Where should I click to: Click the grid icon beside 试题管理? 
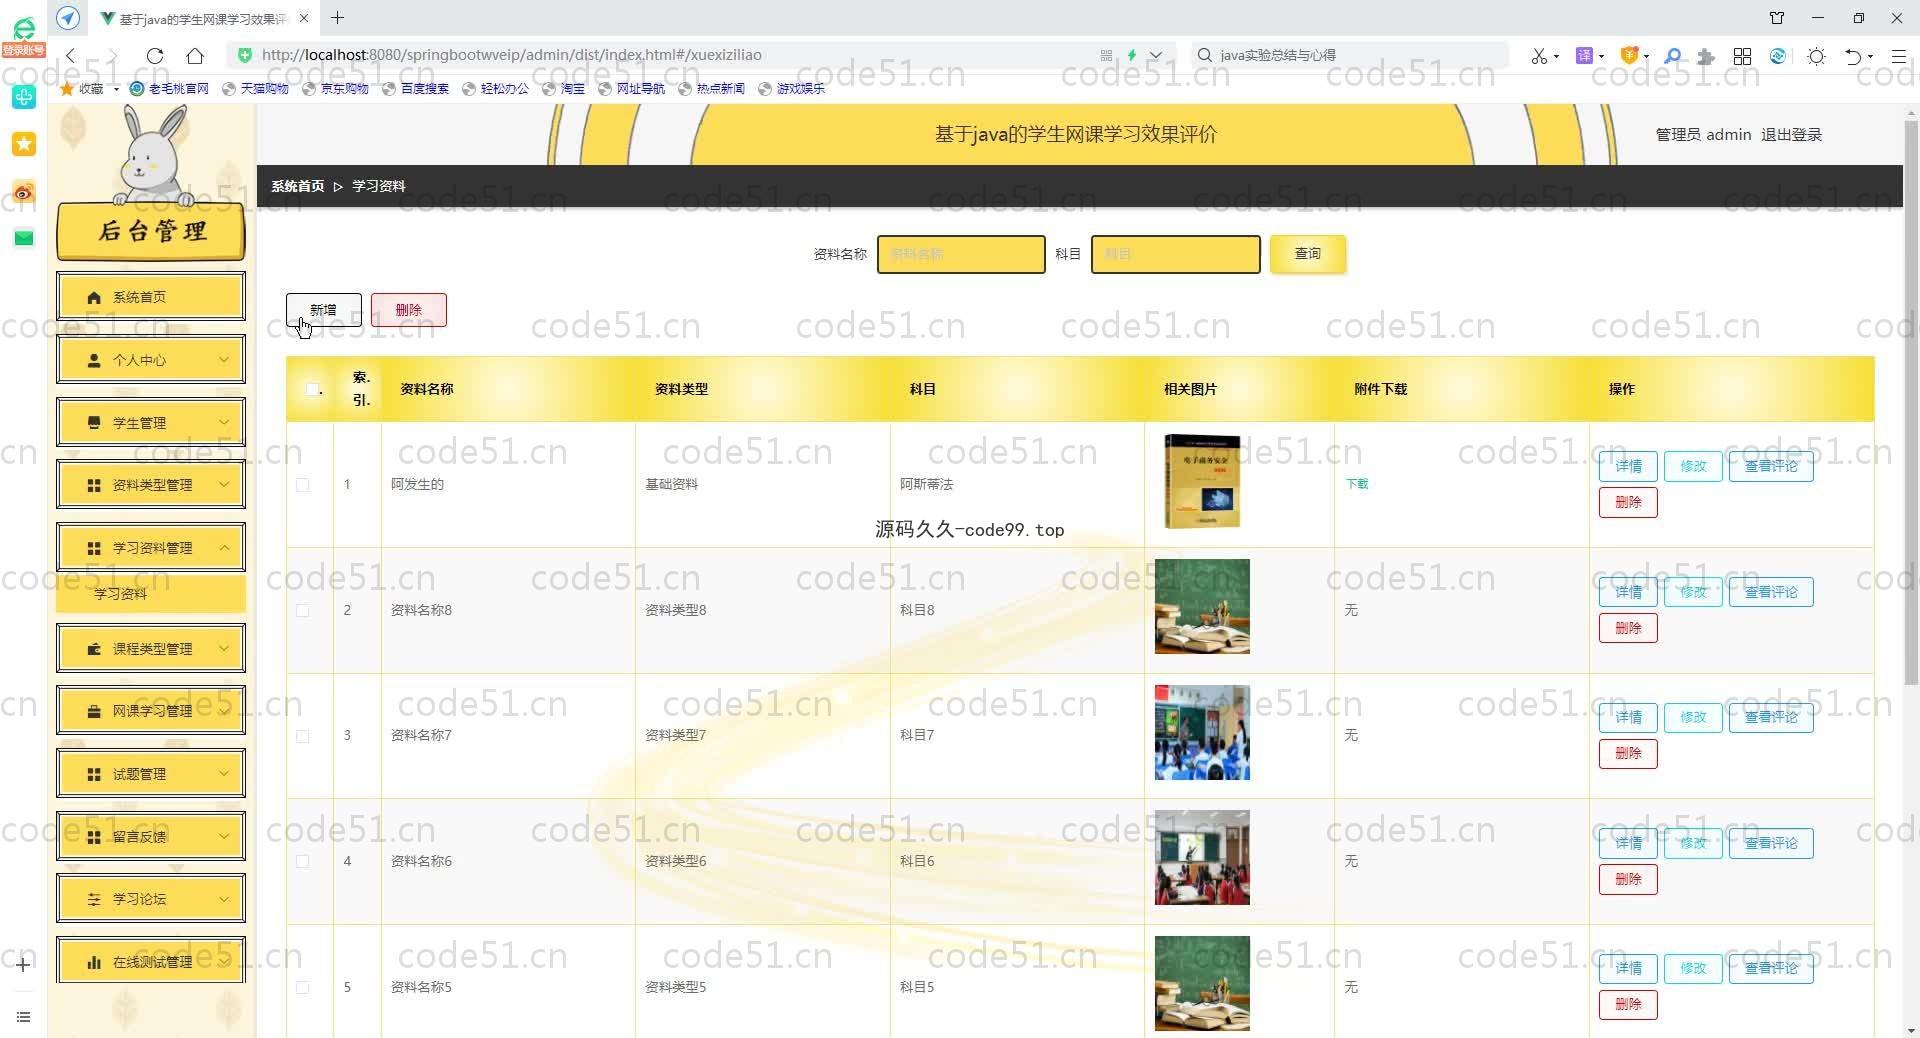(94, 774)
